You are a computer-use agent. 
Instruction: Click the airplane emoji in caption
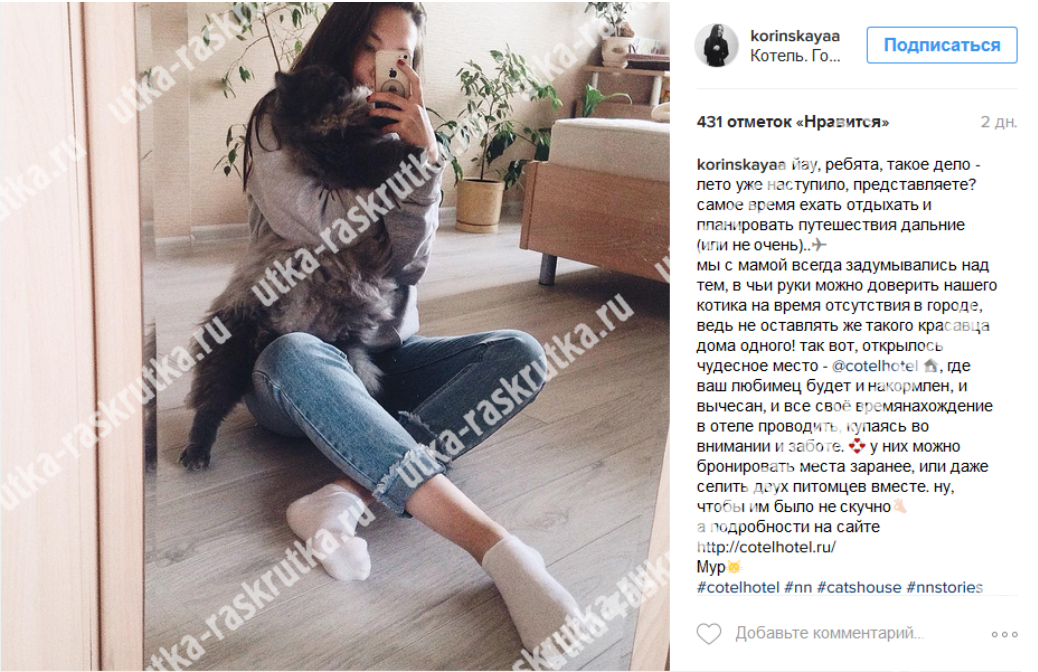coord(820,244)
